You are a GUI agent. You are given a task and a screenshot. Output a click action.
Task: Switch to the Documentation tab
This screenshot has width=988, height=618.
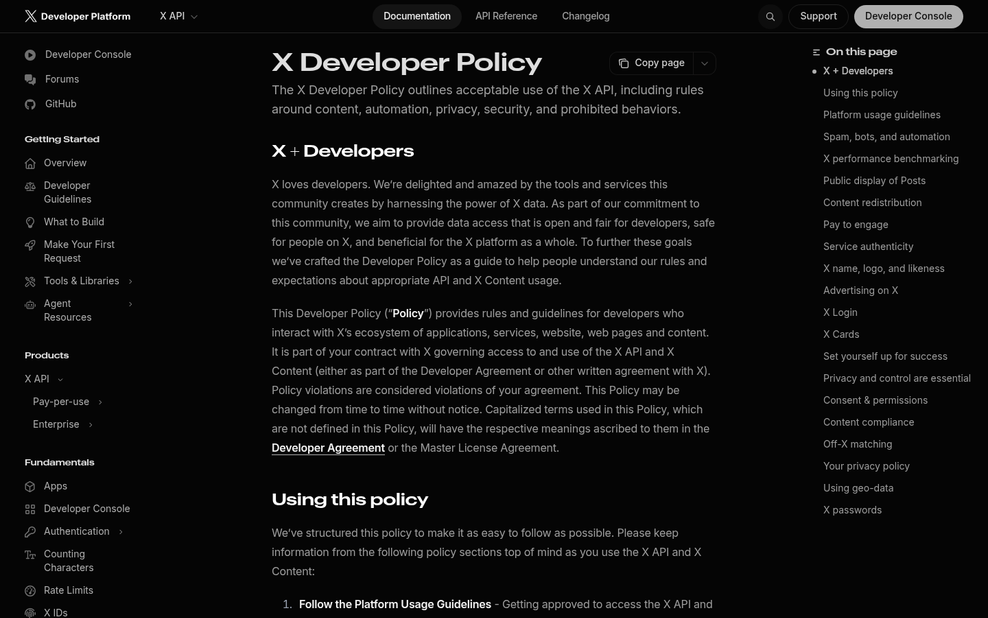point(417,16)
